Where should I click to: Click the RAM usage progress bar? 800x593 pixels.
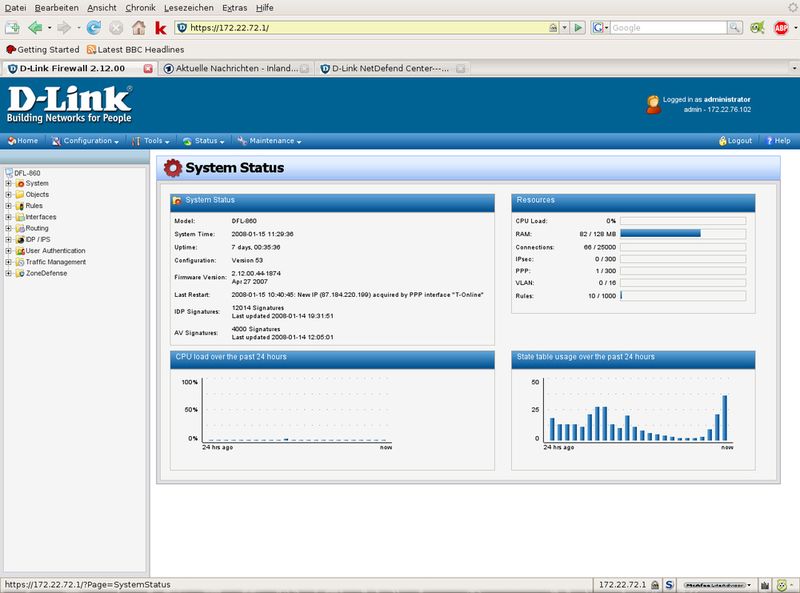tap(682, 233)
